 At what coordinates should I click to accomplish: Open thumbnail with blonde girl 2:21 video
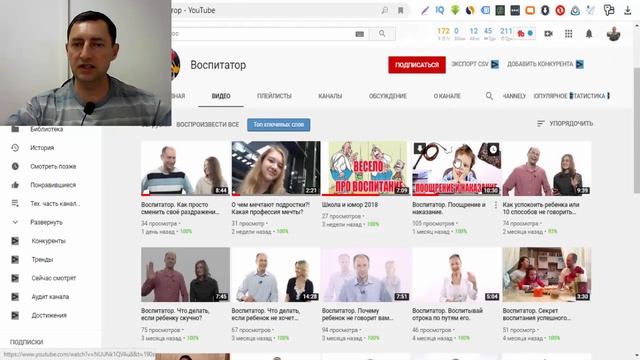pyautogui.click(x=276, y=168)
